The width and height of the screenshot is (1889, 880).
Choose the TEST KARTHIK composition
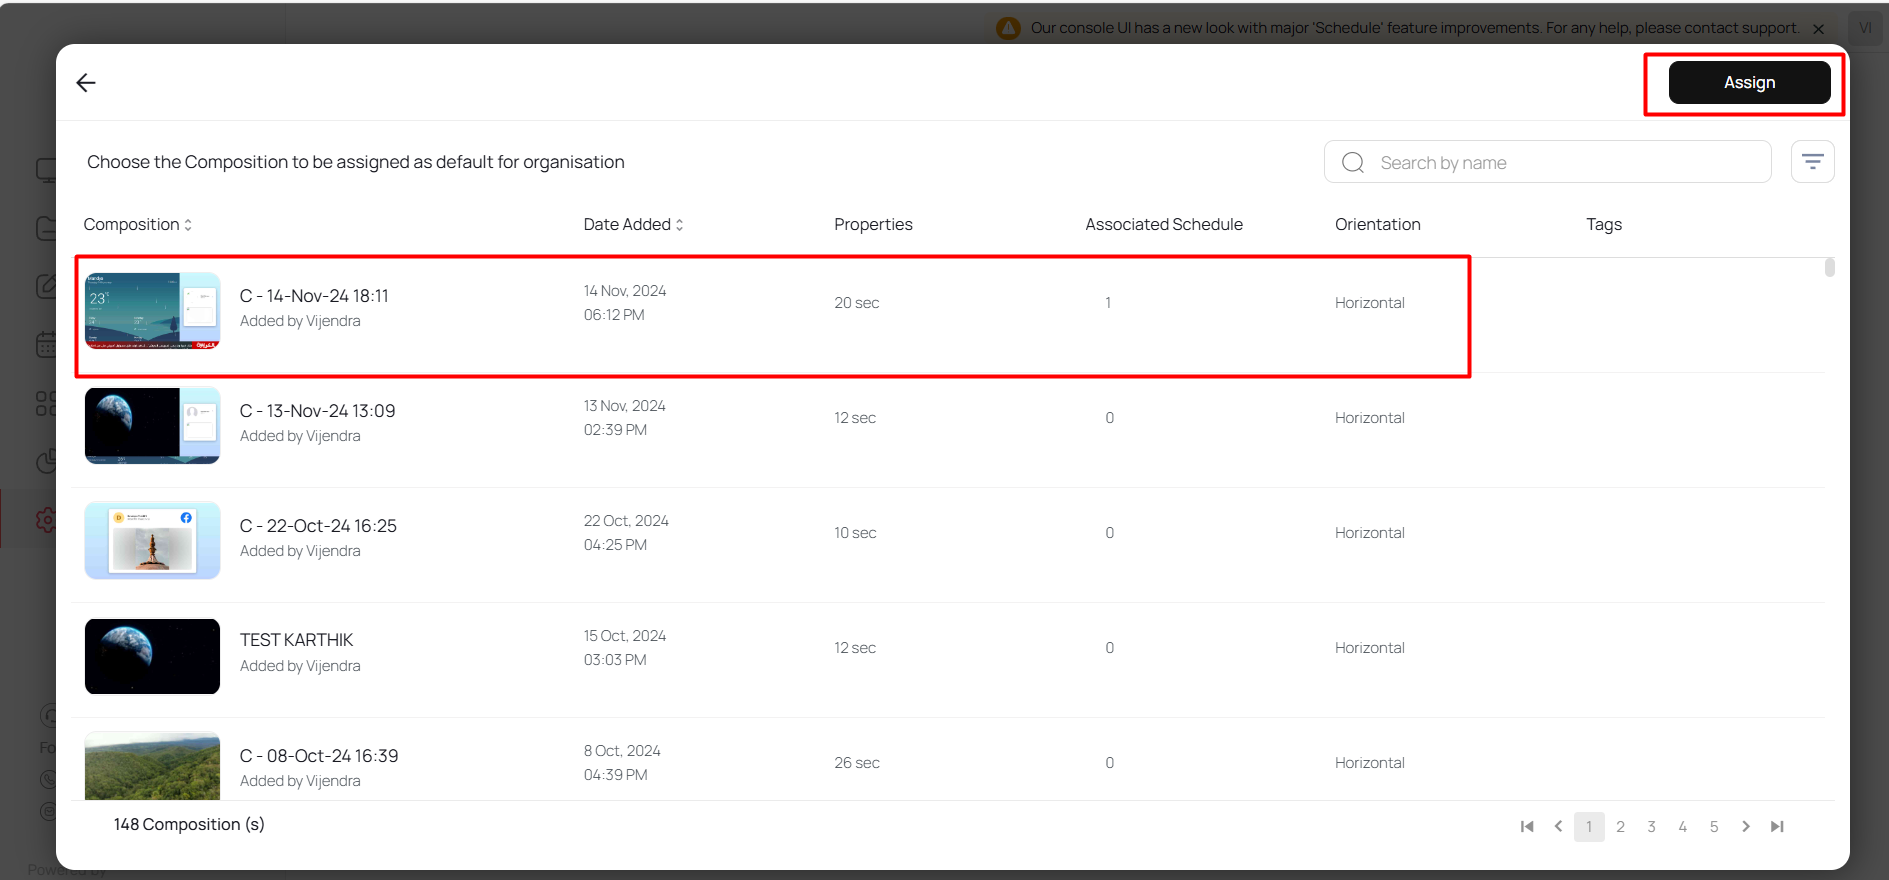[296, 640]
